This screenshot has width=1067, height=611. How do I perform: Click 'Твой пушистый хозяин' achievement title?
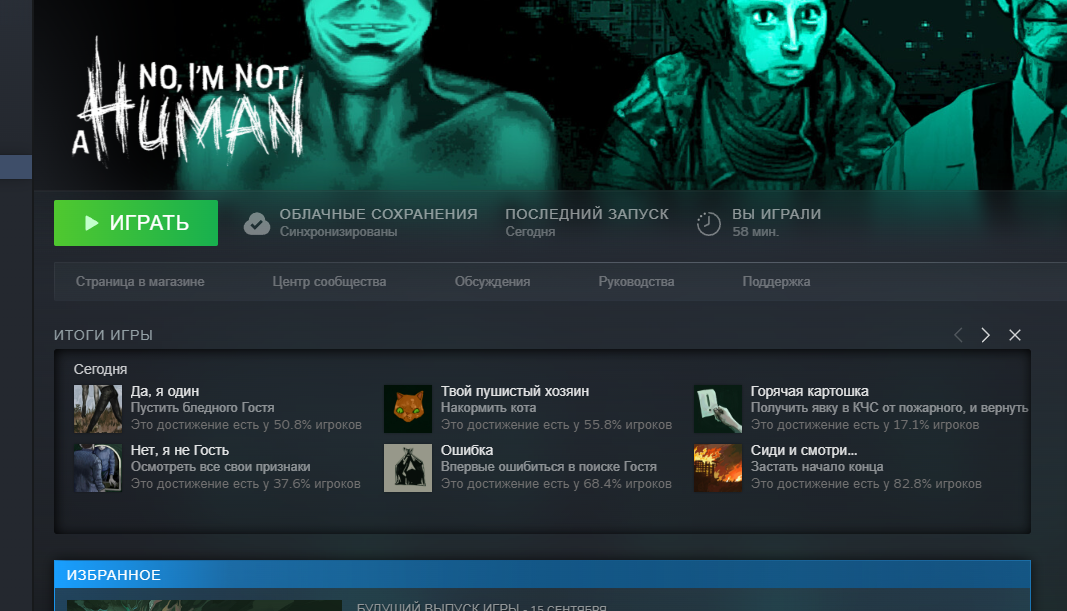point(515,391)
